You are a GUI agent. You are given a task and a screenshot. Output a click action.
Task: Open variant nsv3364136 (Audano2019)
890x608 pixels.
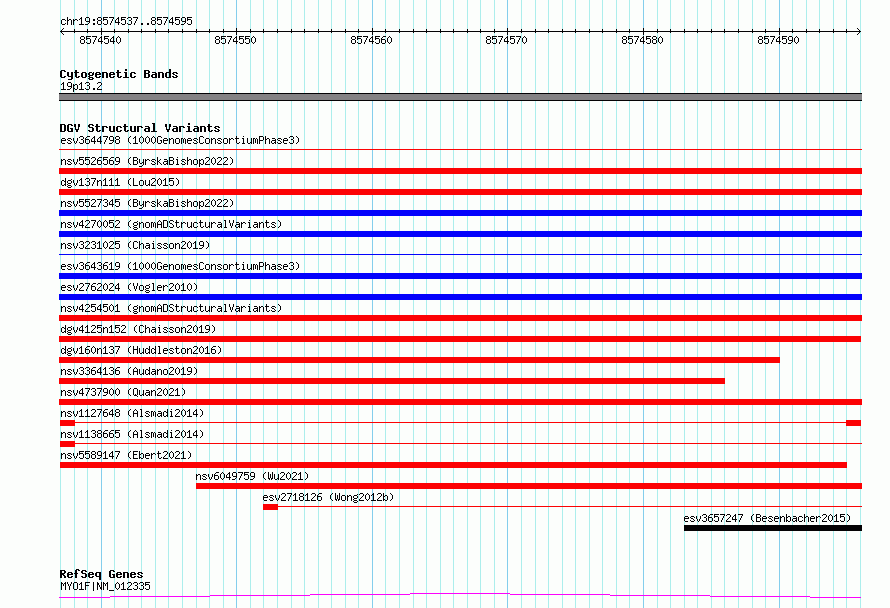(x=129, y=371)
